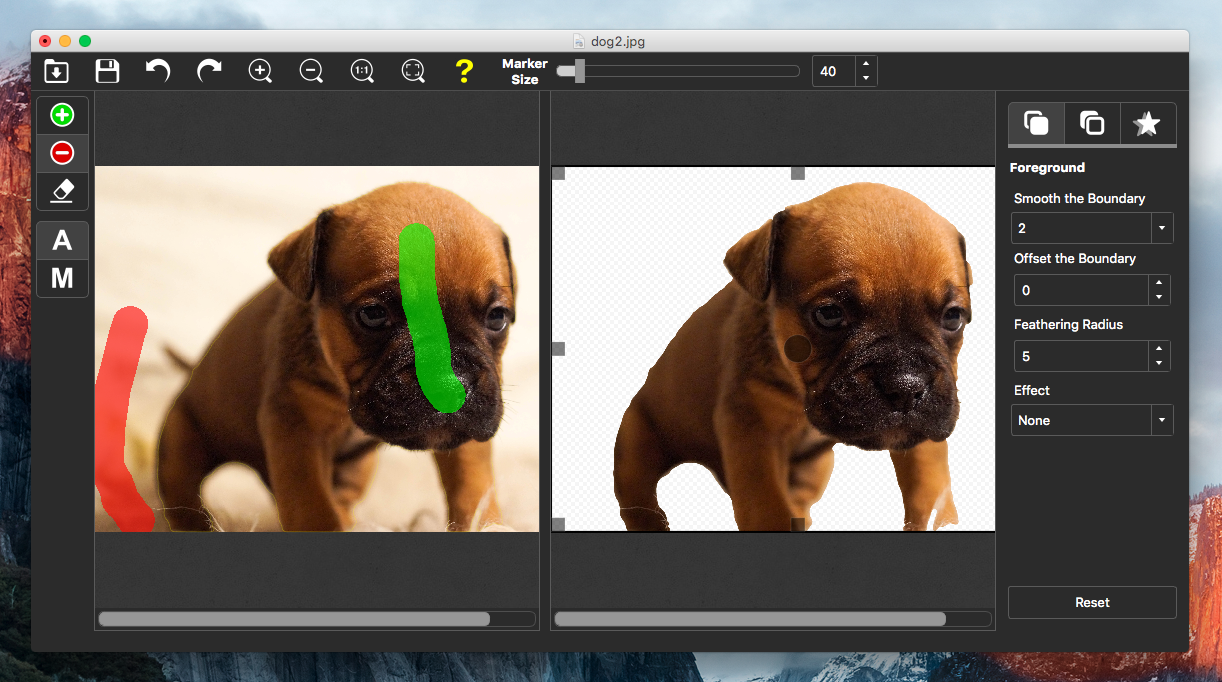Open the Background settings tab
The height and width of the screenshot is (682, 1222).
click(1092, 124)
